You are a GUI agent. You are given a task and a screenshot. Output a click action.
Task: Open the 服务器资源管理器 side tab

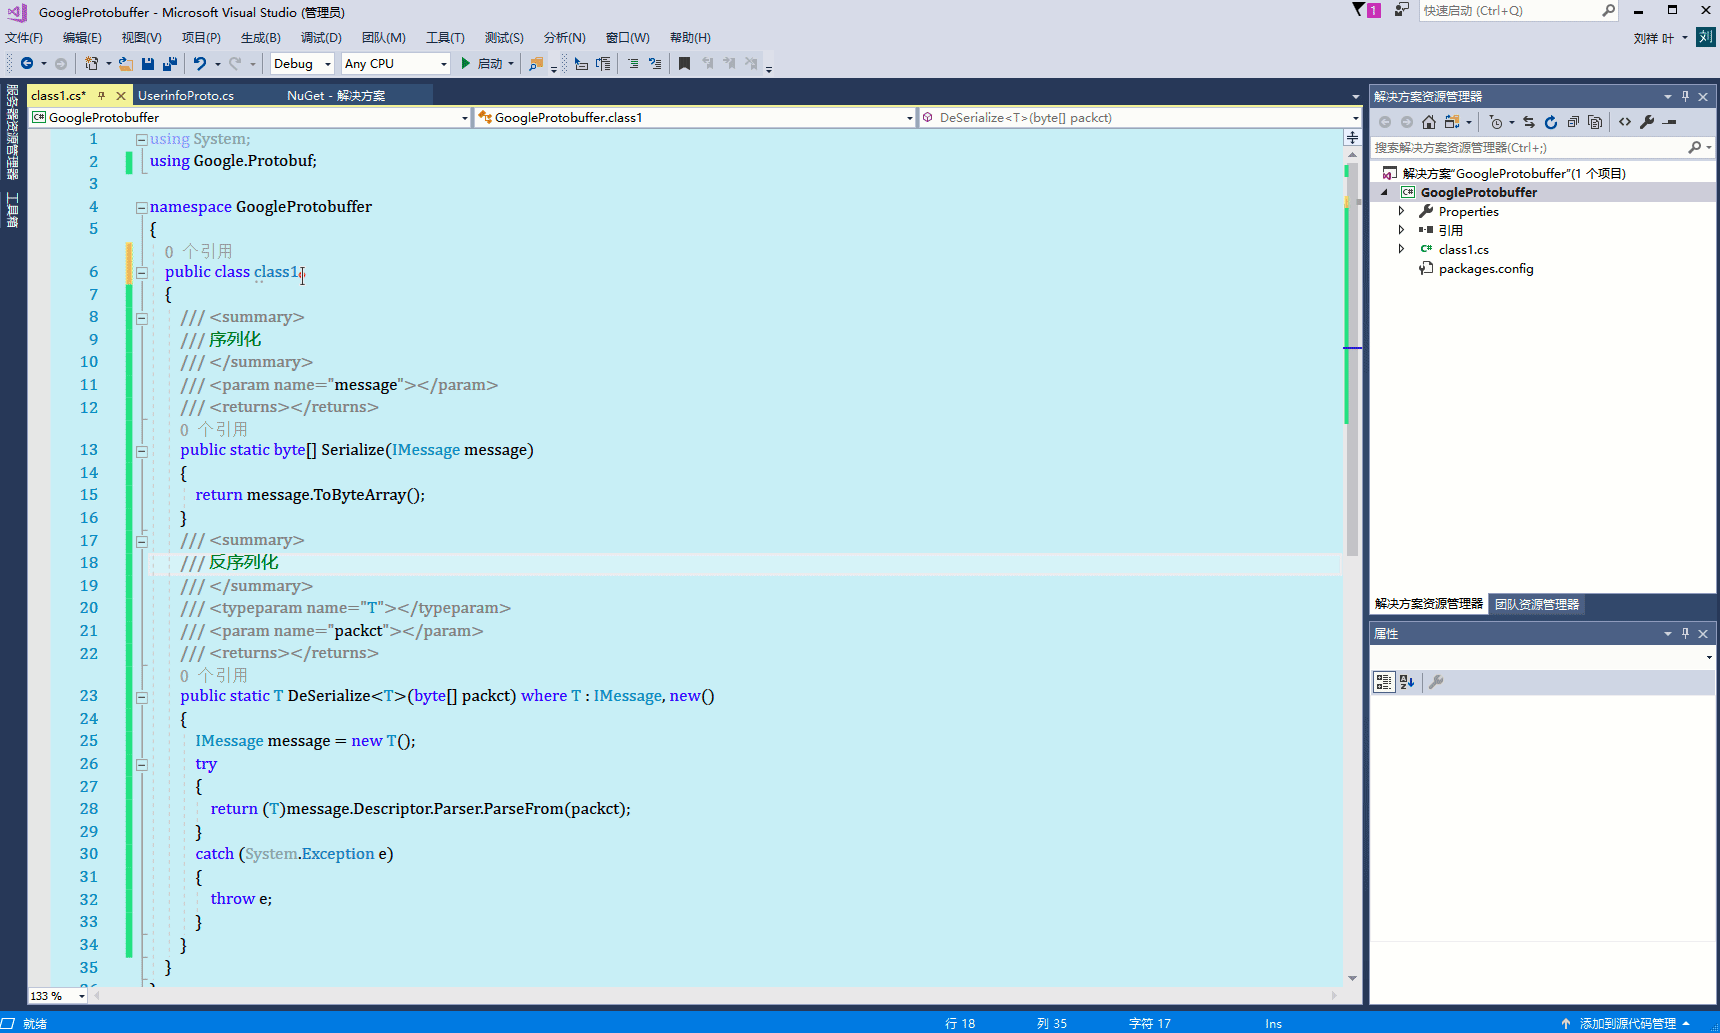point(12,131)
